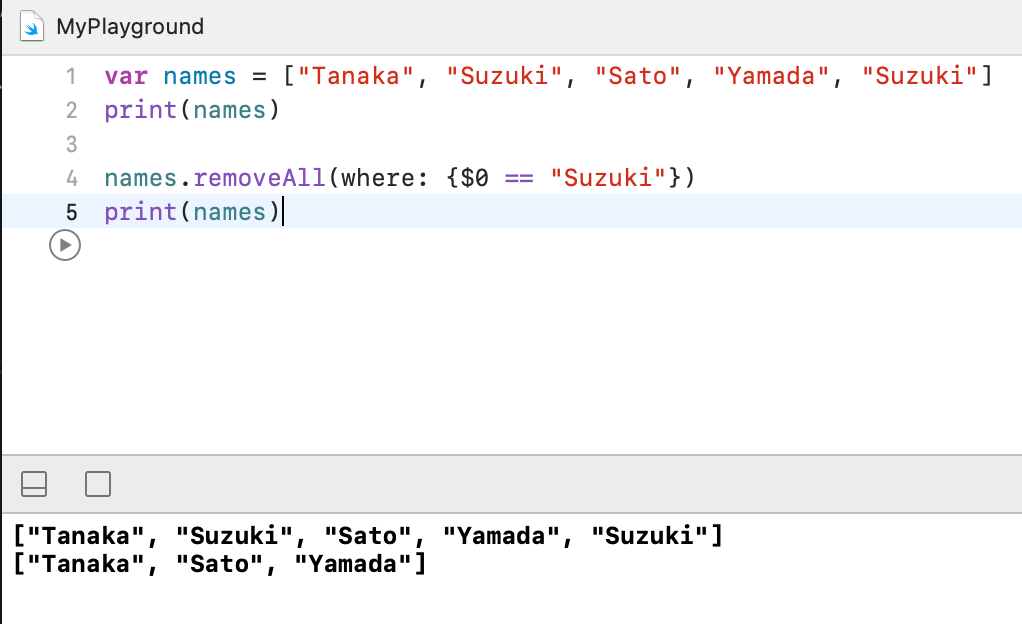The image size is (1022, 624).
Task: Click the 'removeAll' method name on line 4
Action: tap(260, 178)
